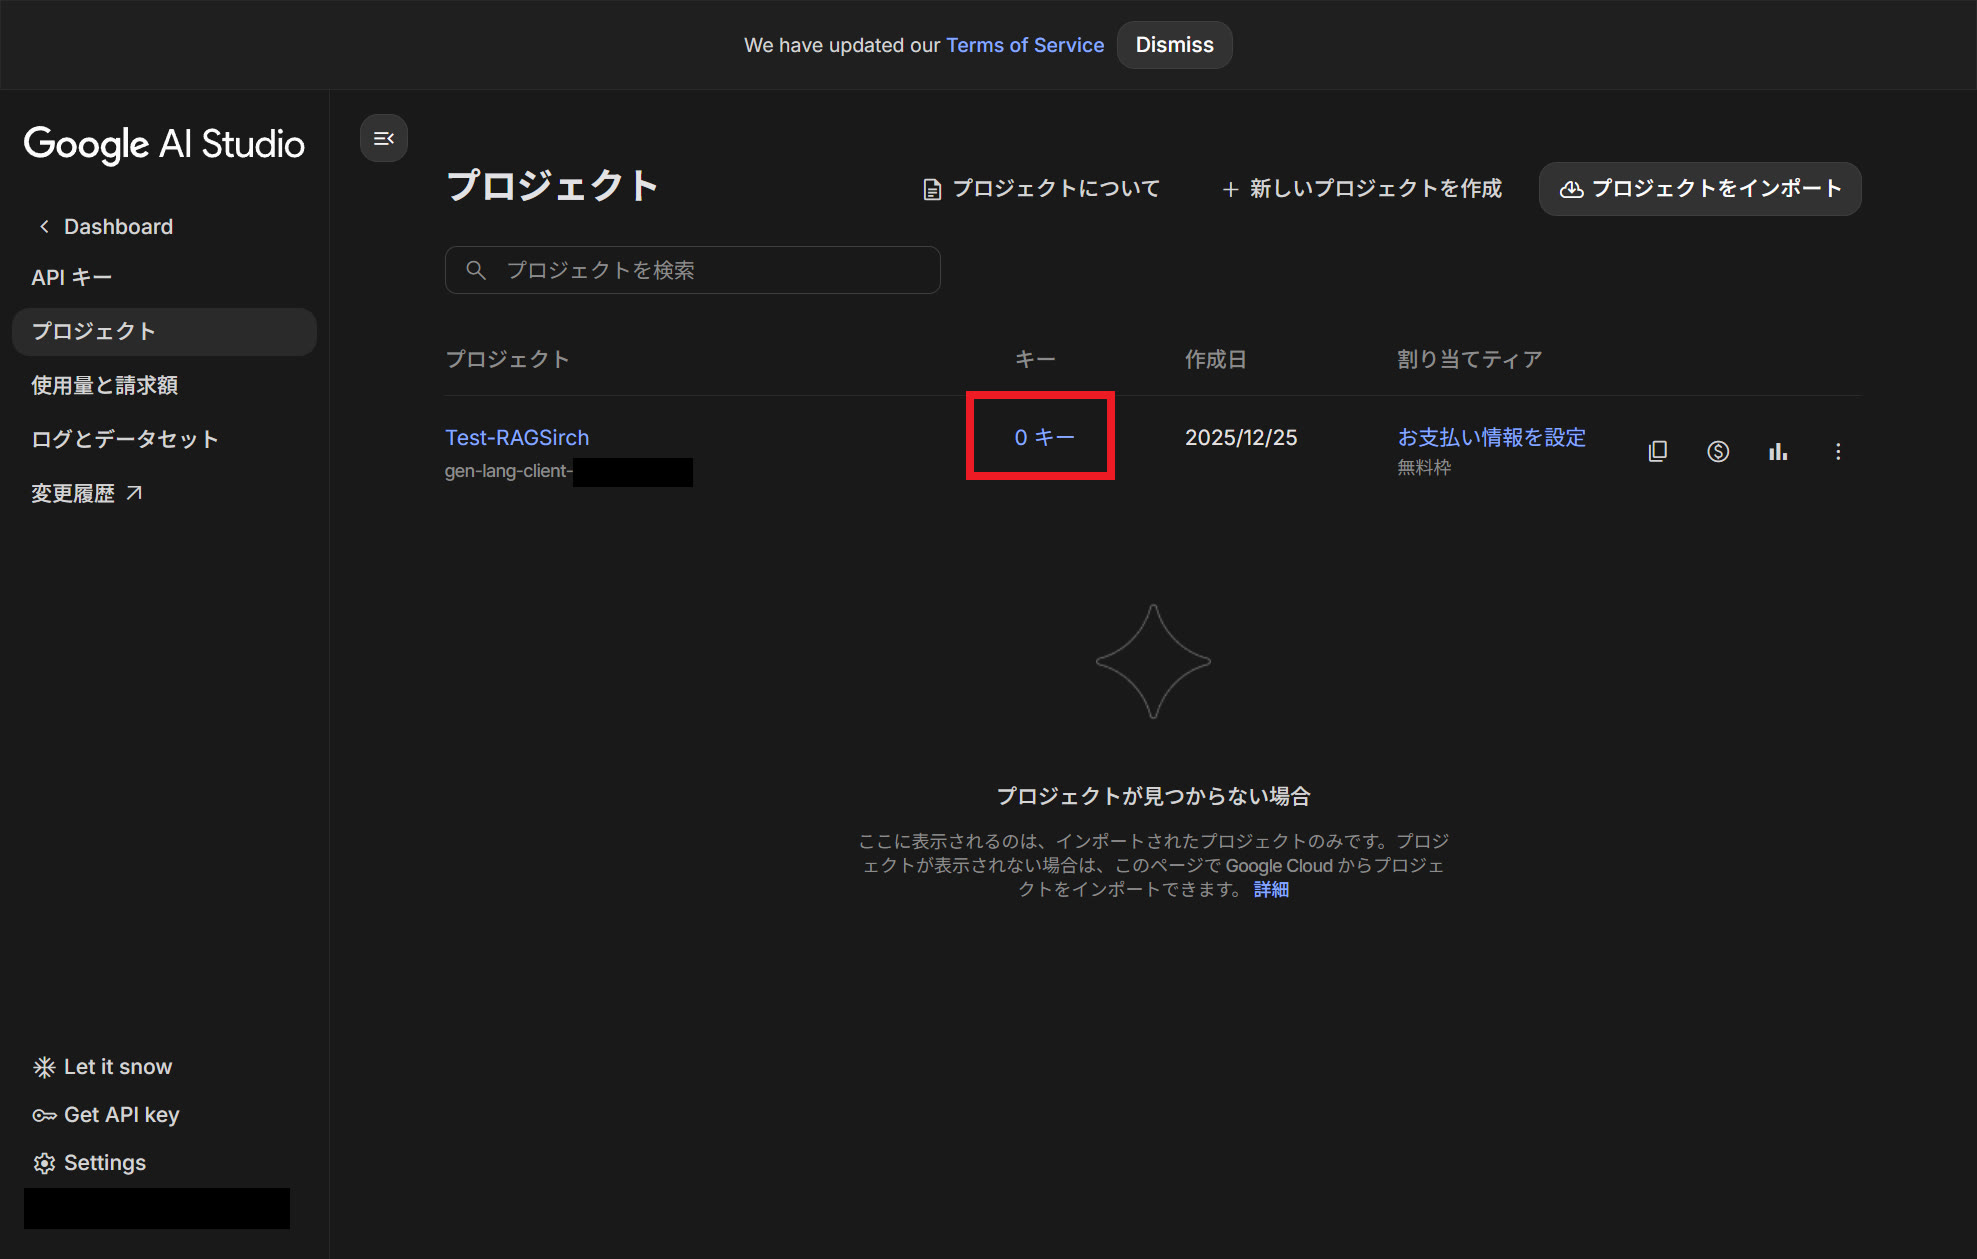Open 変更履歴 external link
This screenshot has height=1259, width=1977.
pos(86,494)
